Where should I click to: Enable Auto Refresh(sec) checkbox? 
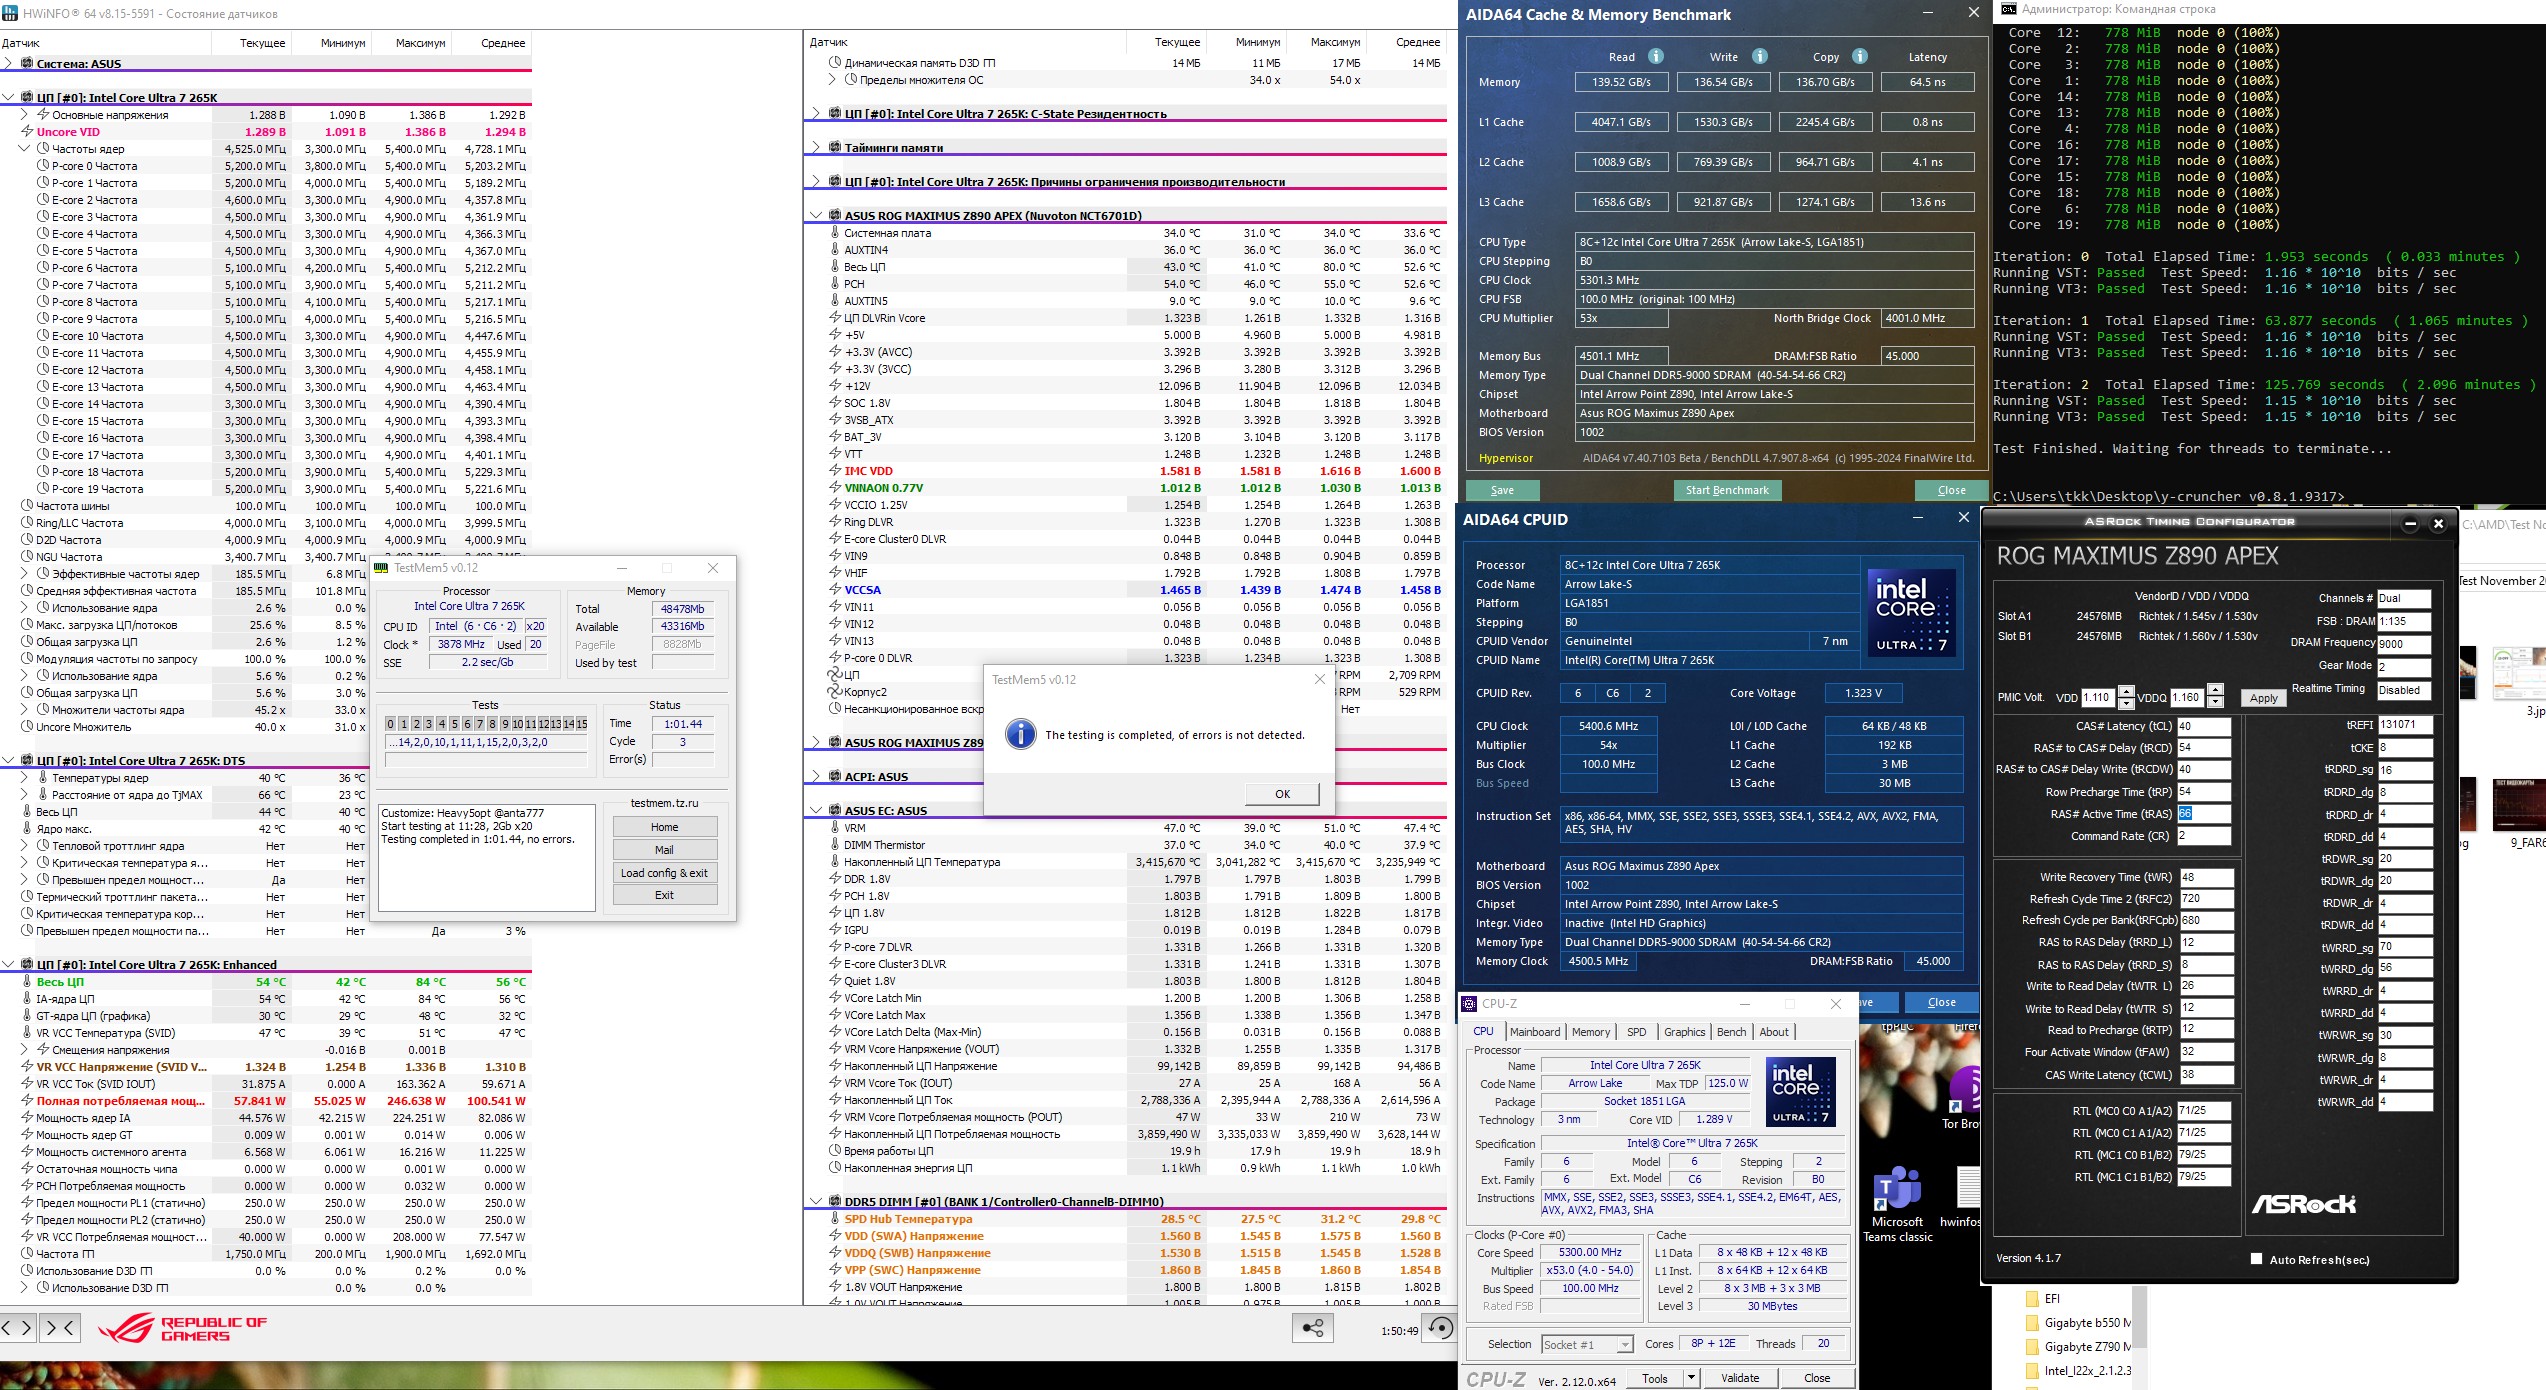coord(2256,1259)
